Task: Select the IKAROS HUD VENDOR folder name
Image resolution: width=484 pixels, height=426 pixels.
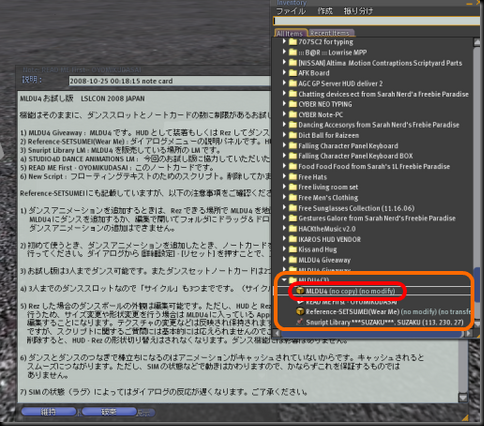Action: pyautogui.click(x=329, y=239)
